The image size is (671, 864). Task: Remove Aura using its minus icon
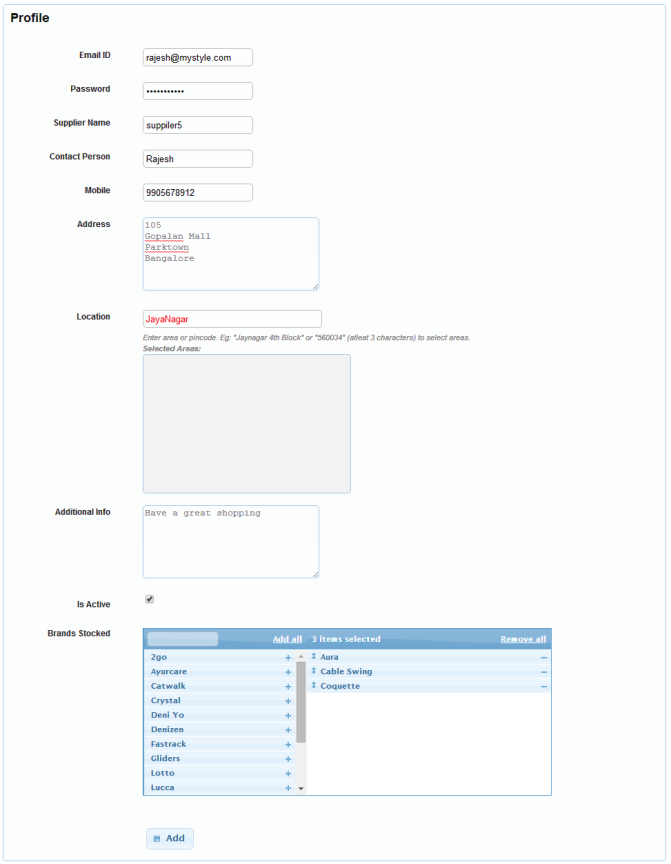[544, 657]
